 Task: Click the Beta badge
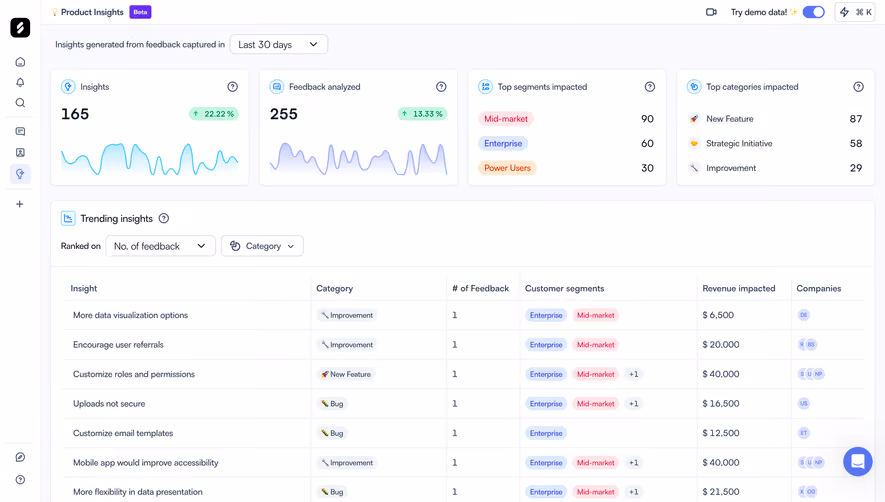(x=140, y=12)
